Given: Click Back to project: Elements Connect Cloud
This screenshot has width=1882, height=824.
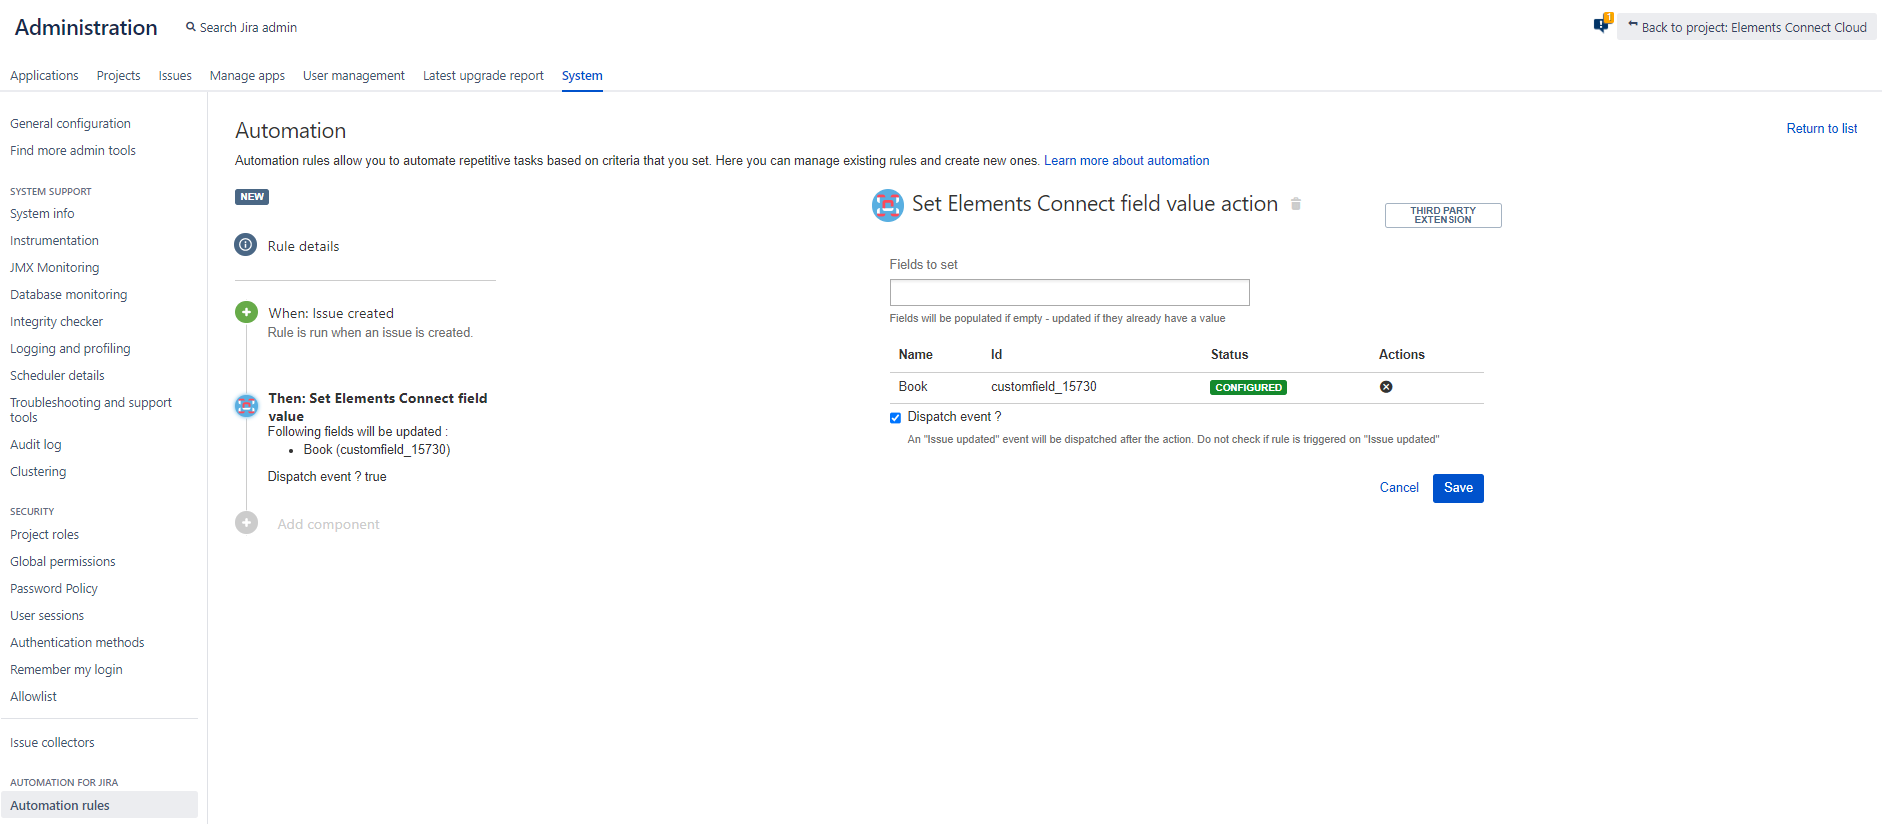Looking at the screenshot, I should click(x=1746, y=27).
